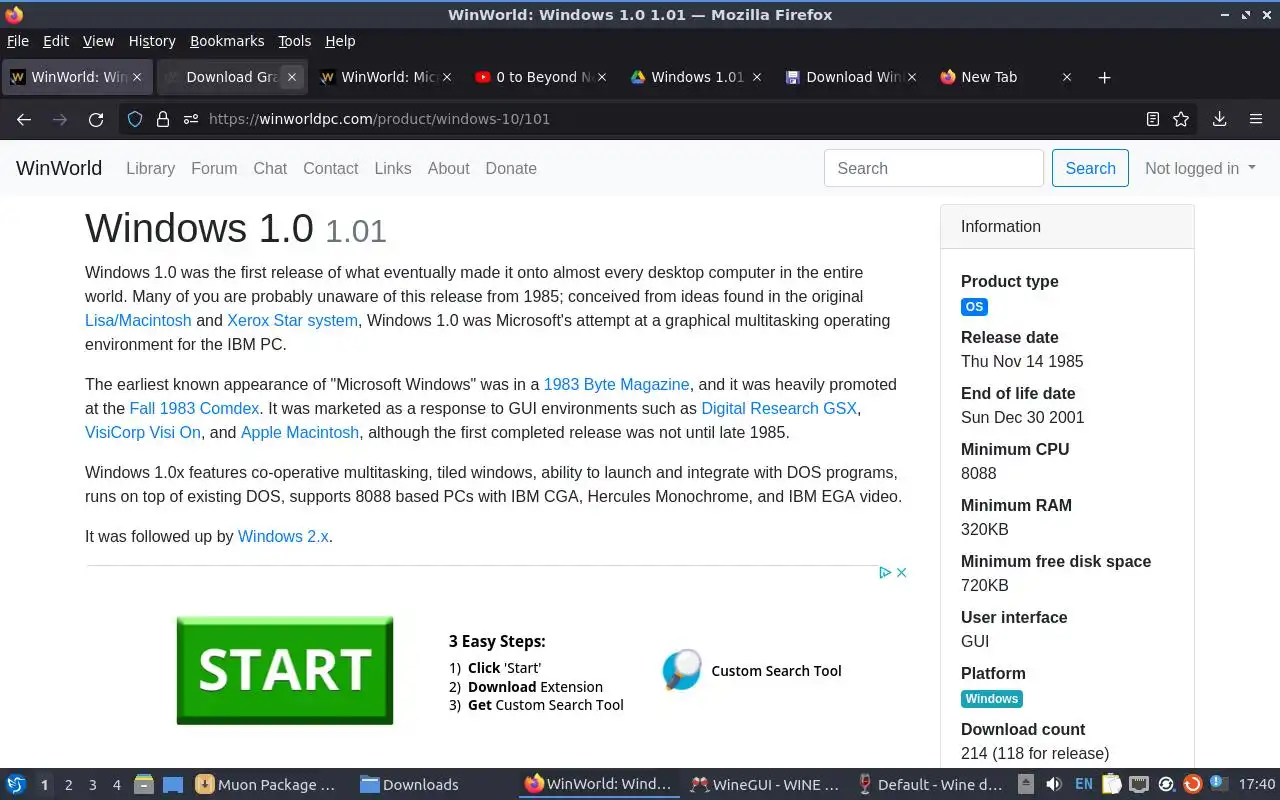Switch to virtual desktop 3 in pager
Screen dimensions: 1280x800
(92, 785)
